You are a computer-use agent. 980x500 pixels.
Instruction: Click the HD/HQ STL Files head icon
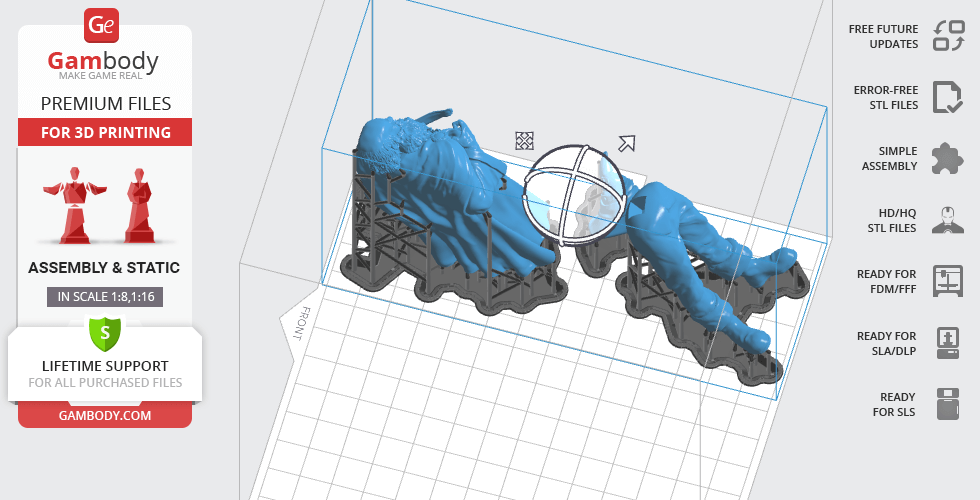coord(947,219)
